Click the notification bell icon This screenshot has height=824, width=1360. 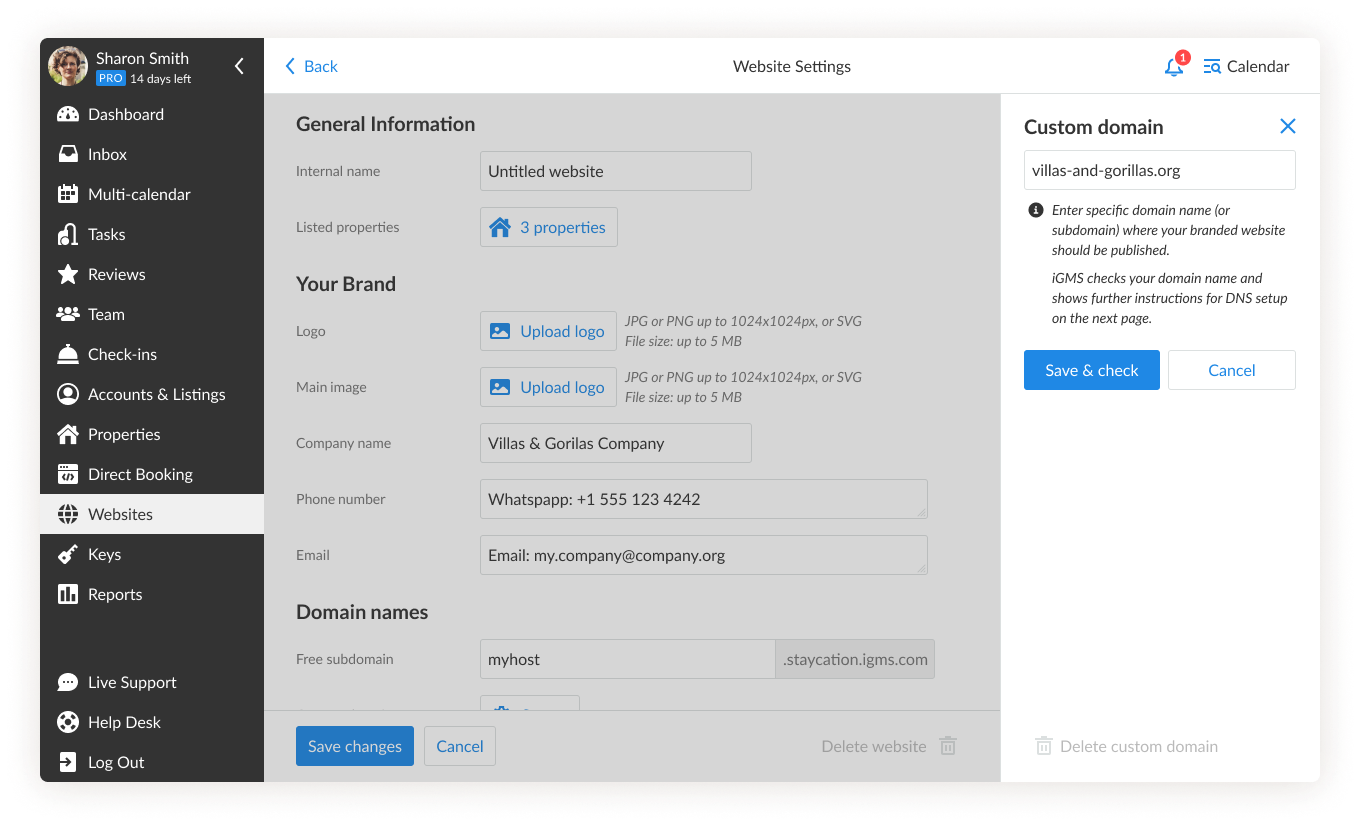[x=1174, y=67]
